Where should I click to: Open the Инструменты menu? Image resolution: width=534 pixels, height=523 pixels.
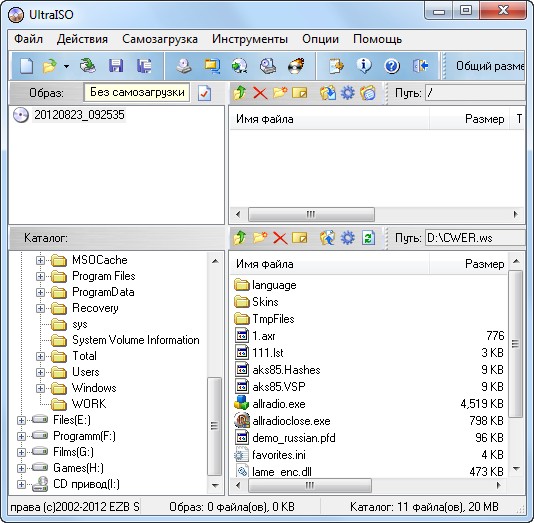250,39
